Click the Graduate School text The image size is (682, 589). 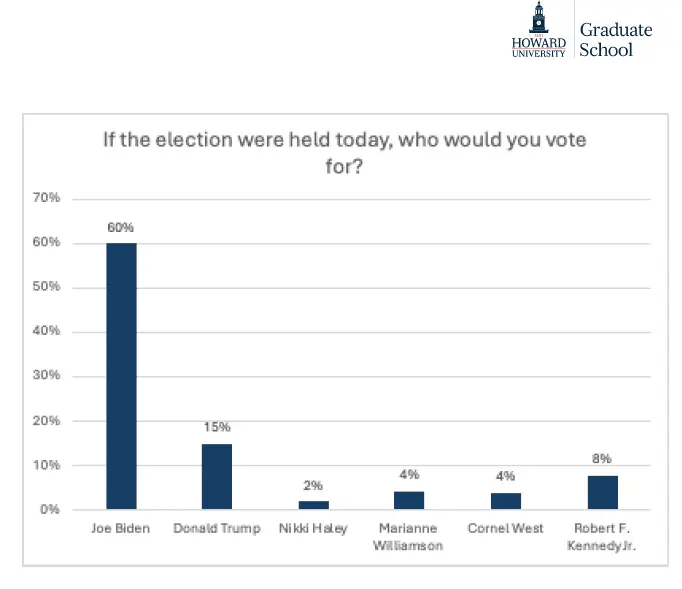click(615, 39)
